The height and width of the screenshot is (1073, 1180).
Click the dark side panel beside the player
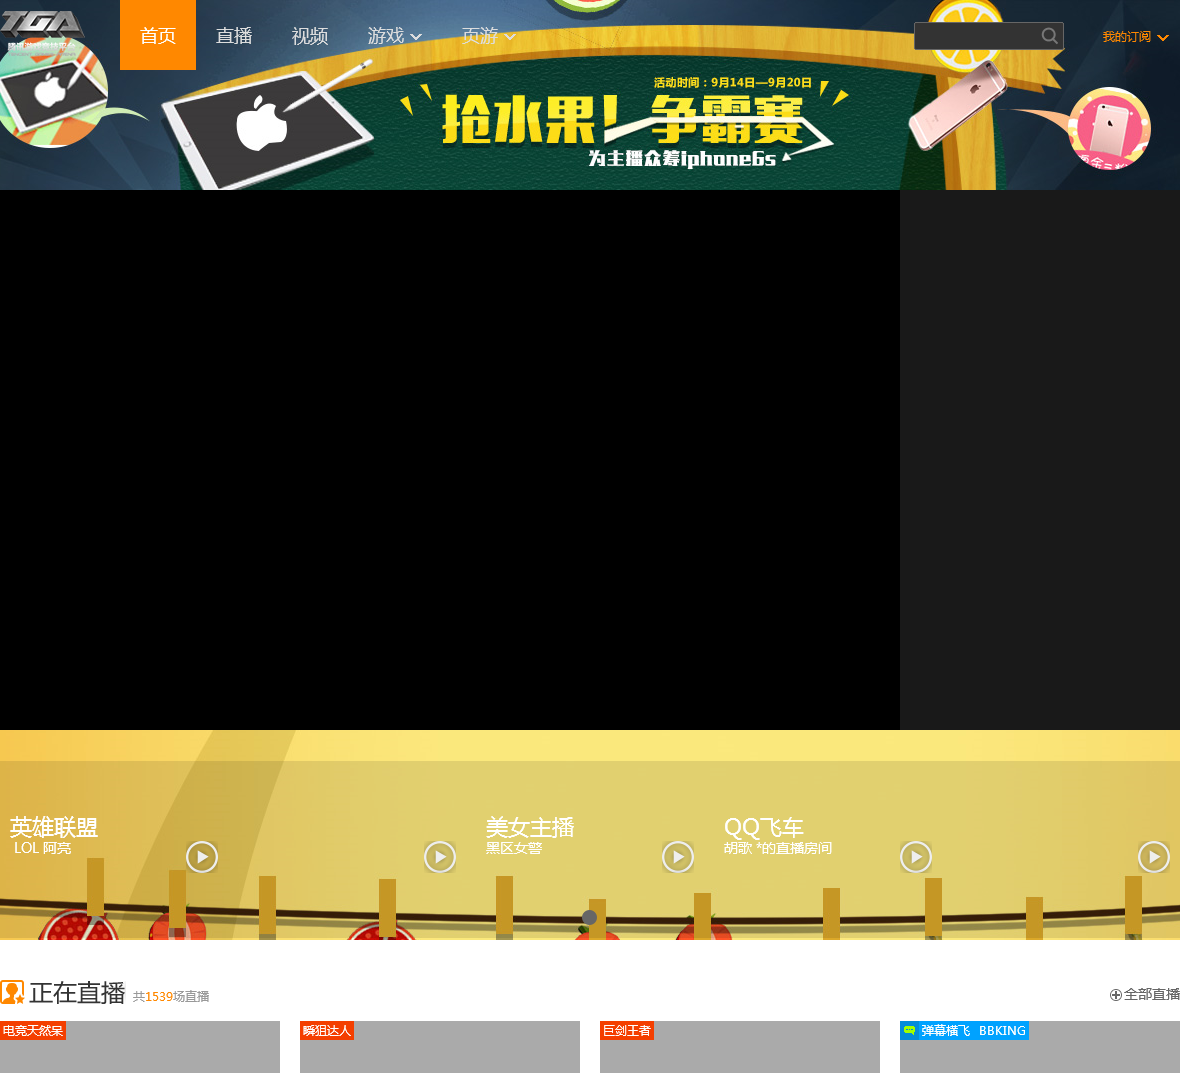click(1040, 460)
